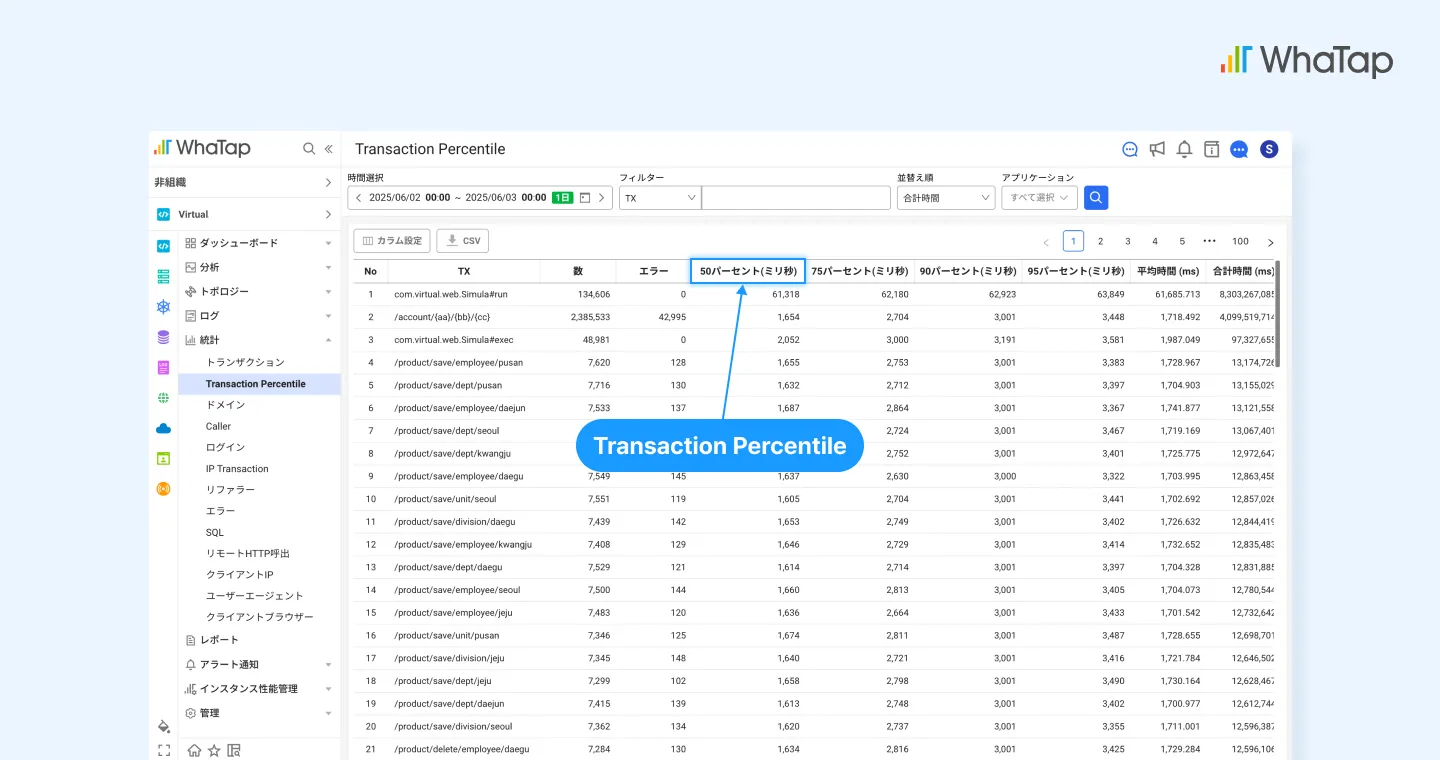Image resolution: width=1440 pixels, height=760 pixels.
Task: Click the blue search button
Action: coord(1096,198)
